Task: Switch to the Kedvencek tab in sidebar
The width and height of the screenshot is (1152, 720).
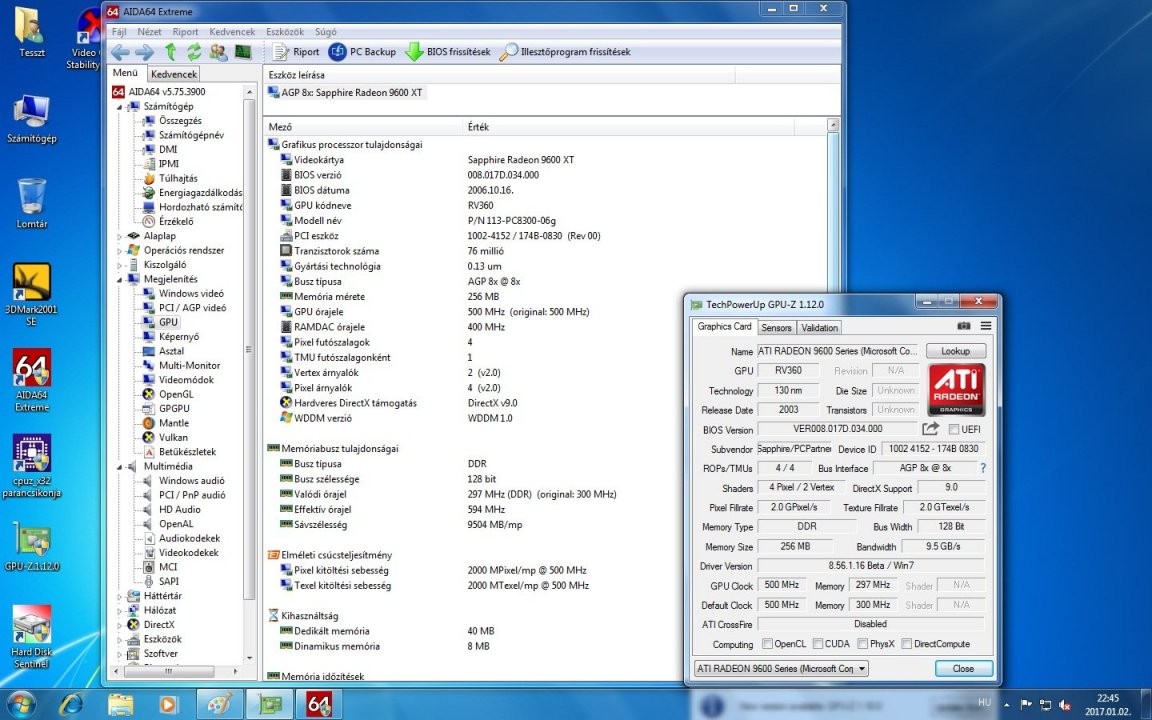Action: click(x=174, y=74)
